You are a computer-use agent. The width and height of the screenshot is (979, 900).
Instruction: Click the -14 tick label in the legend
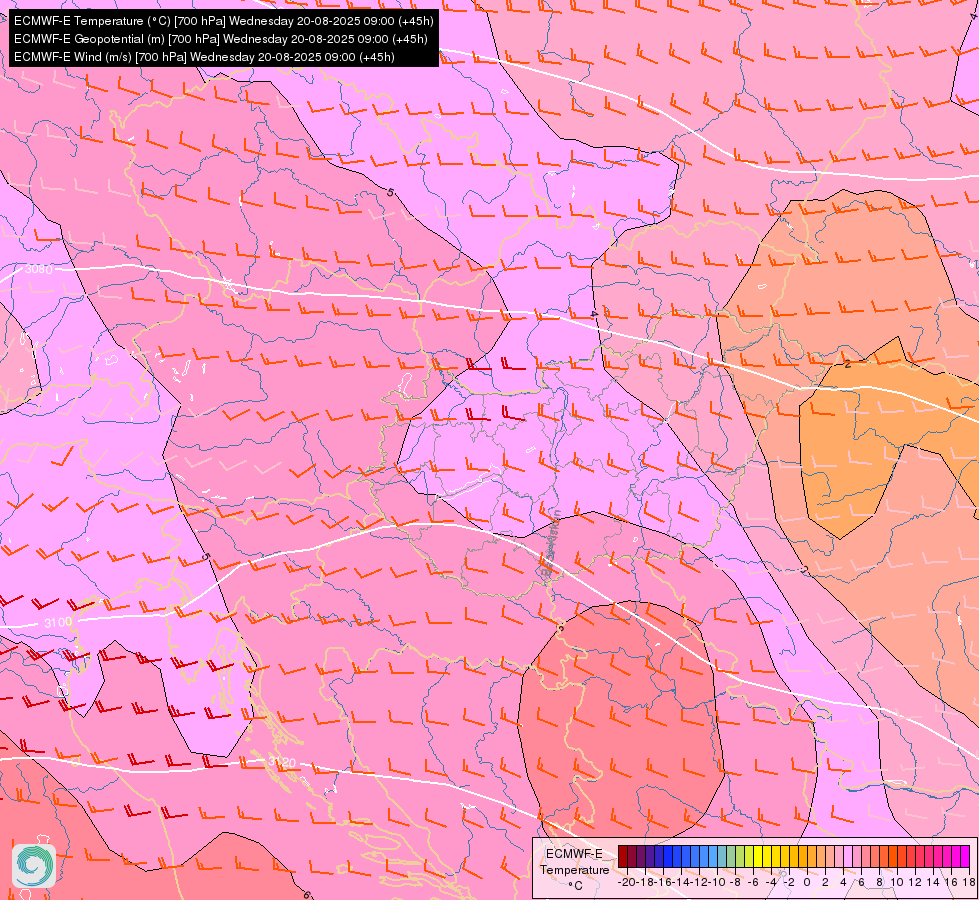pyautogui.click(x=682, y=883)
